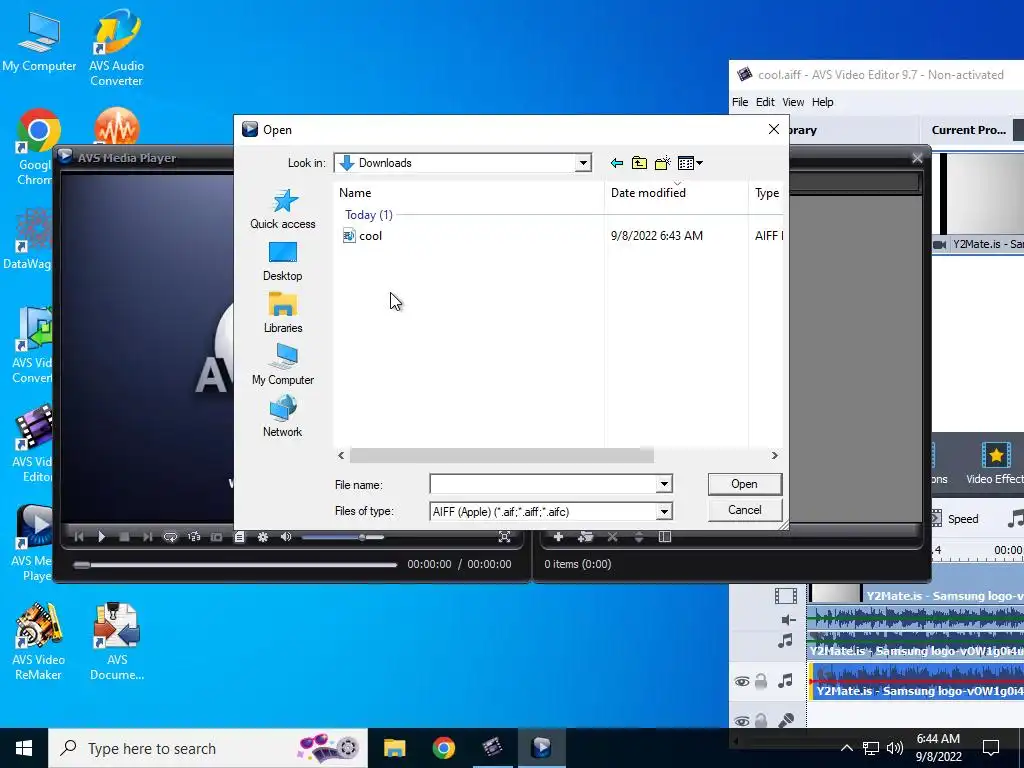Image resolution: width=1024 pixels, height=768 pixels.
Task: Open the View Menu dropdown in Open dialog
Action: [x=690, y=163]
